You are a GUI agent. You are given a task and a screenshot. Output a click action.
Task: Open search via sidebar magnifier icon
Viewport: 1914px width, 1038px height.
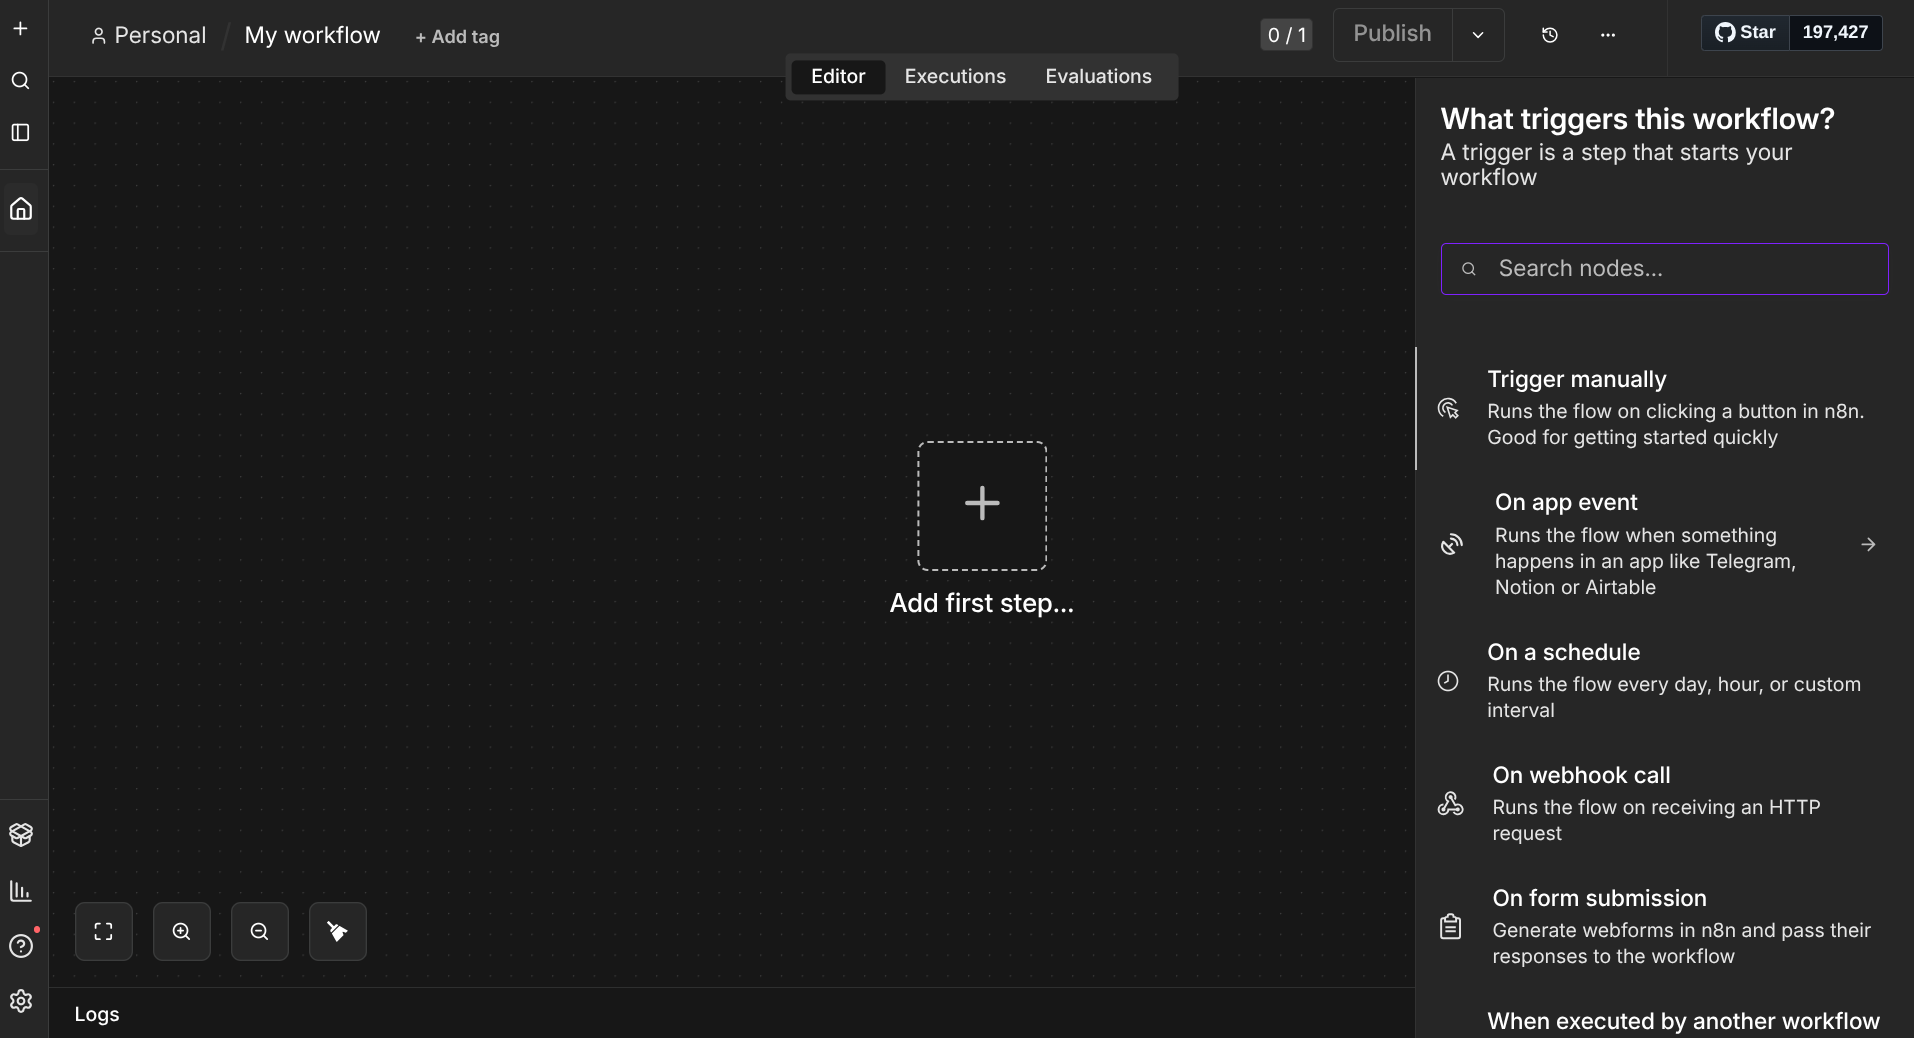pyautogui.click(x=20, y=81)
